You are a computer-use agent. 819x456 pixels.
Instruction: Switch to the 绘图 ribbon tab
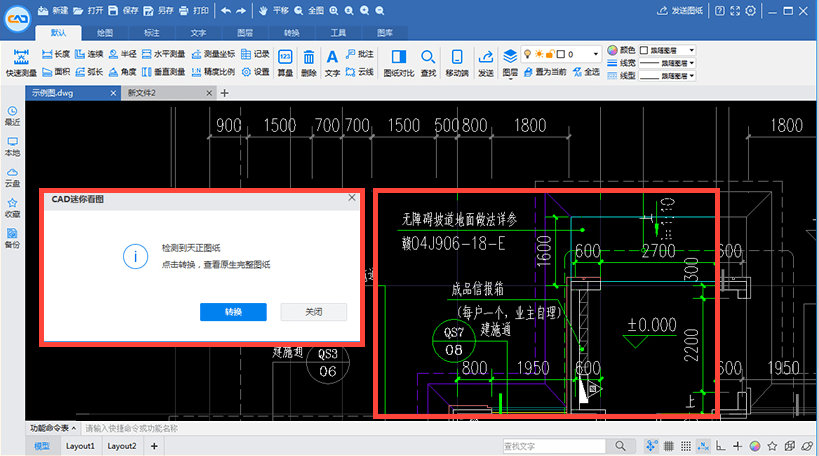point(105,33)
